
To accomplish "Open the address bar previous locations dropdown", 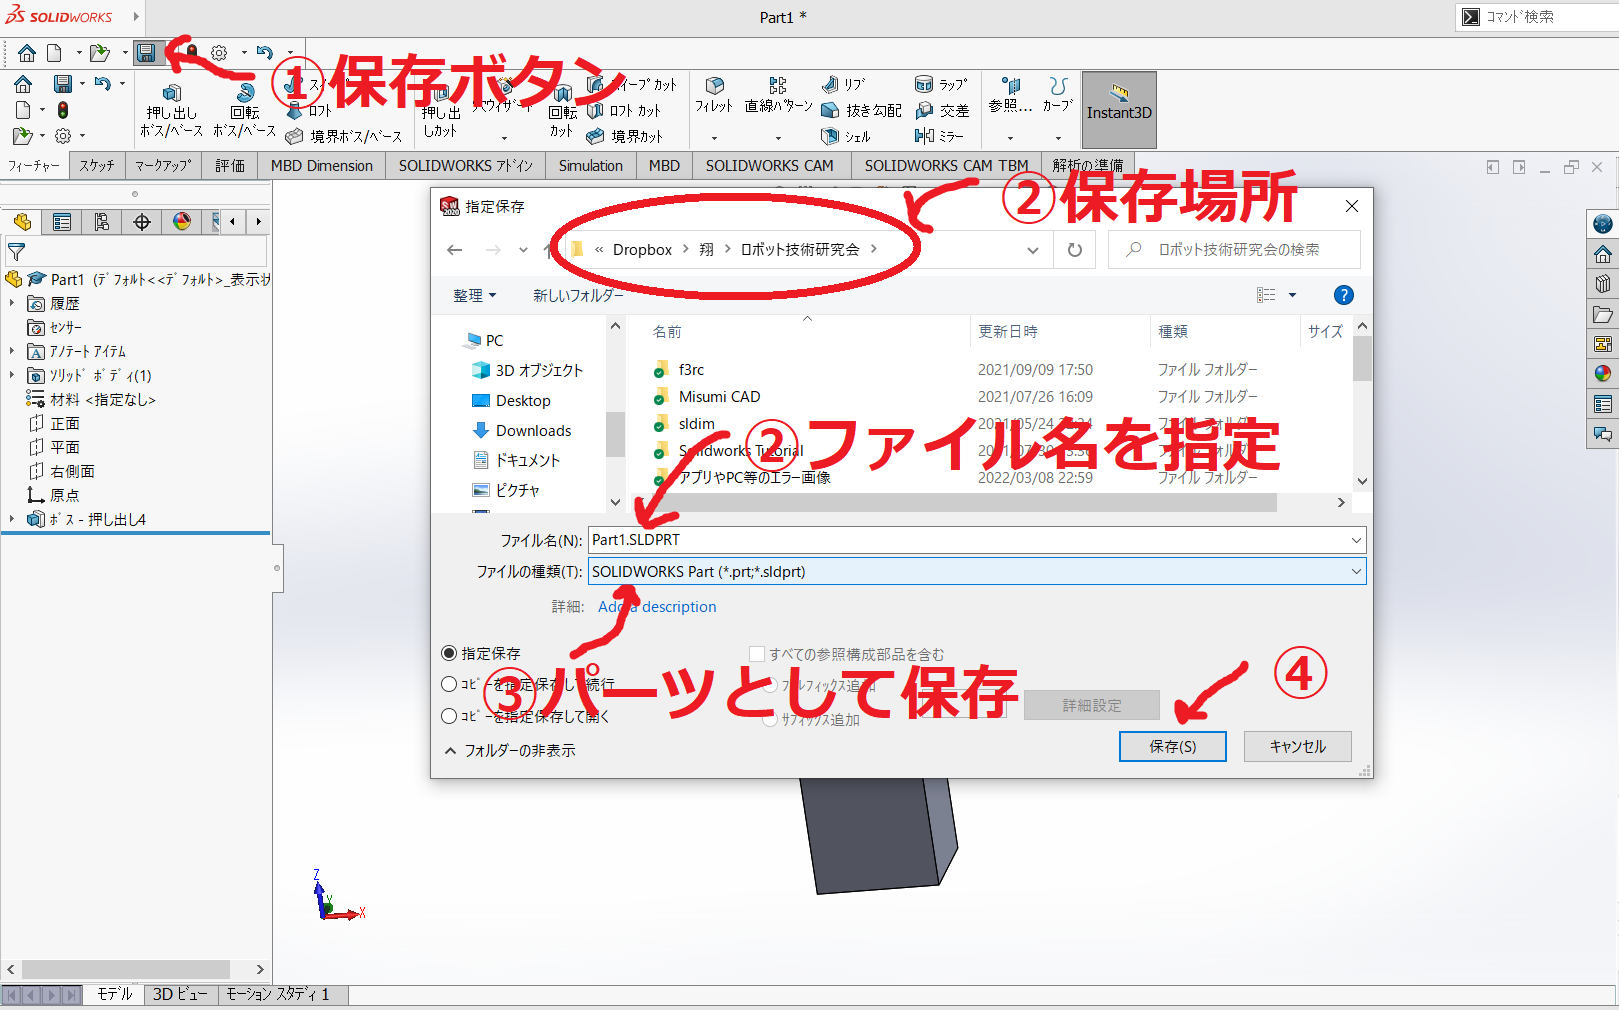I will tap(1033, 250).
